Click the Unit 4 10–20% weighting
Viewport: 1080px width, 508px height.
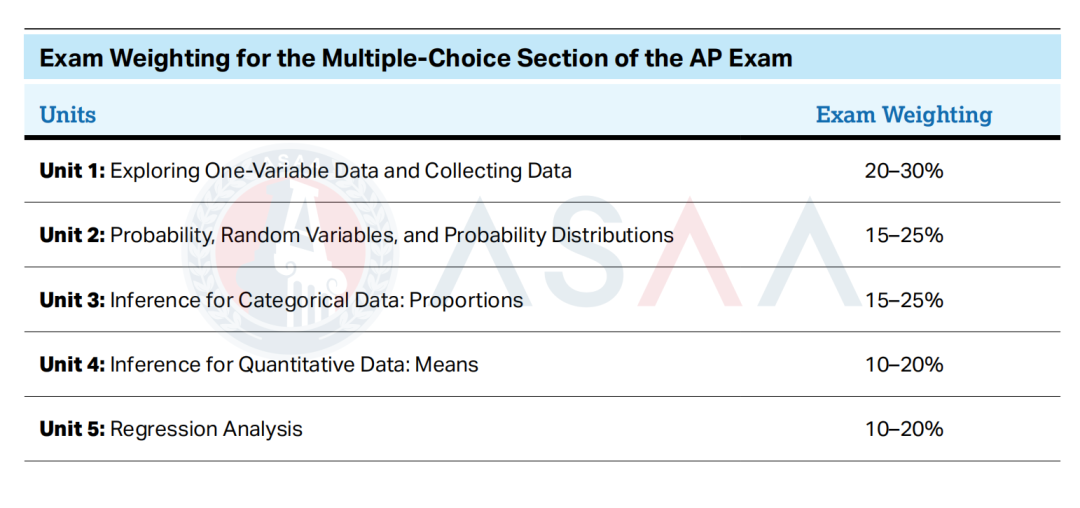coord(904,364)
